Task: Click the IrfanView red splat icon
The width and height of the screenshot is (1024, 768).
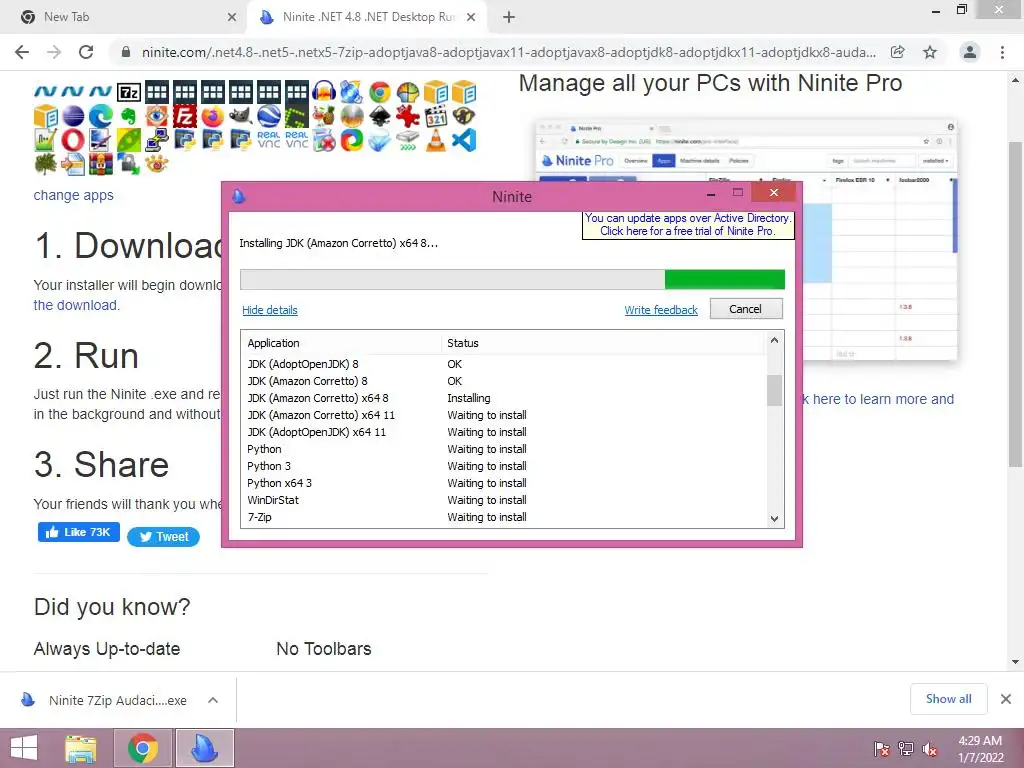Action: coord(408,116)
